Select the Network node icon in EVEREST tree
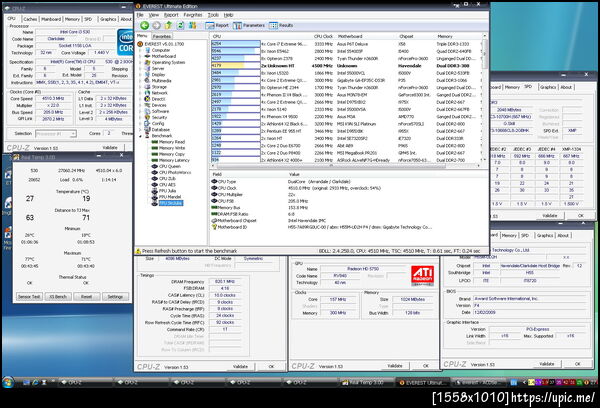This screenshot has width=600, height=408. click(x=147, y=93)
